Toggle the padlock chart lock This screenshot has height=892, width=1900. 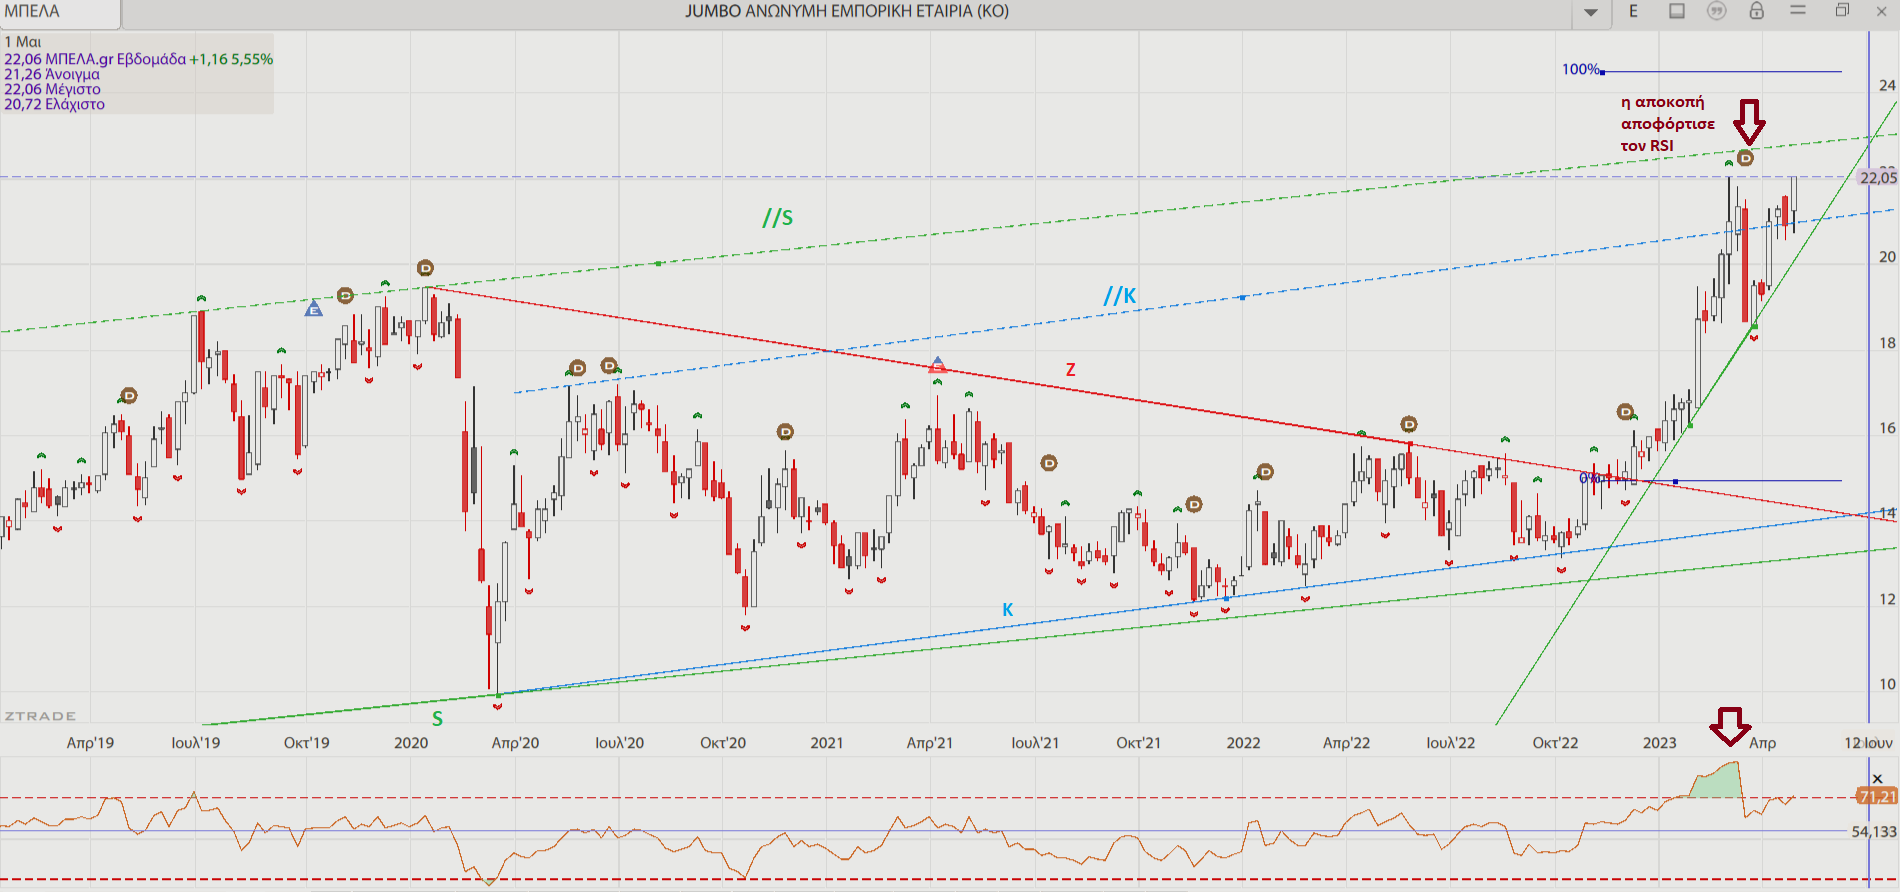pyautogui.click(x=1756, y=11)
